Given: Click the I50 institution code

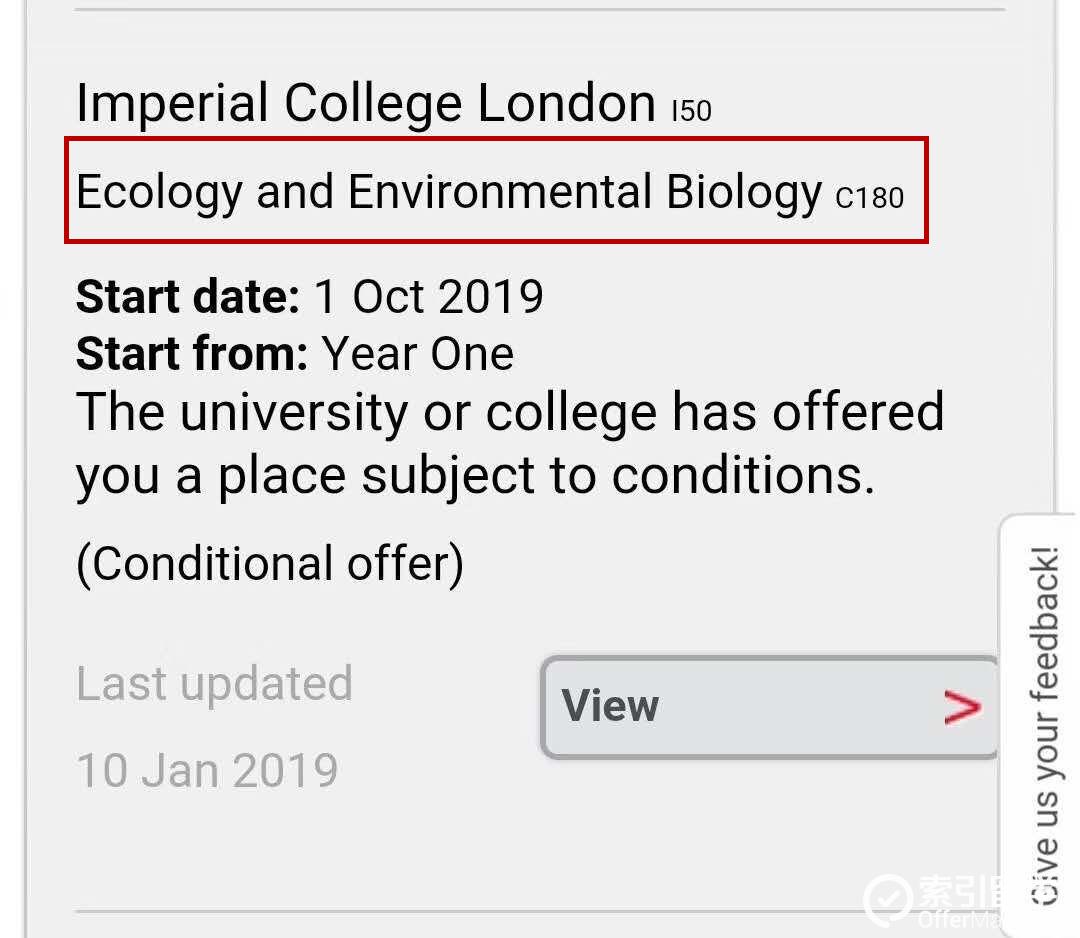Looking at the screenshot, I should tap(692, 111).
